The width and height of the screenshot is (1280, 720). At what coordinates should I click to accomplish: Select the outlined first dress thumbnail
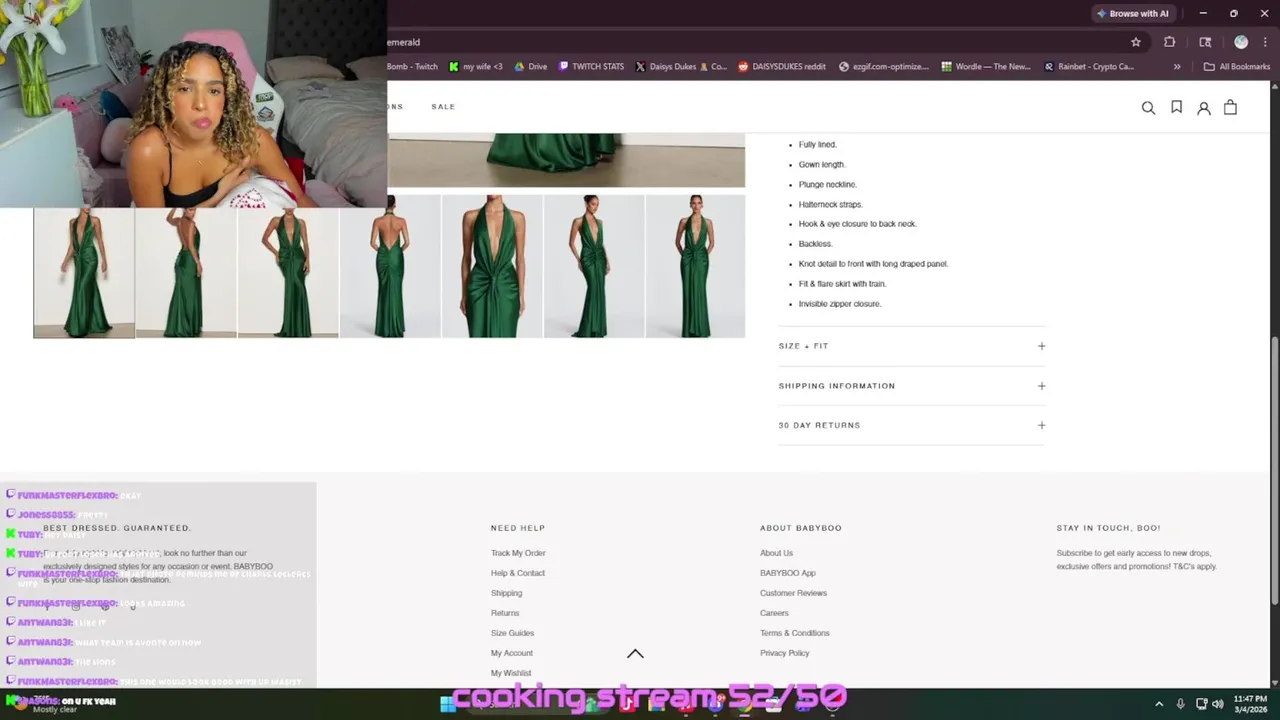[84, 272]
